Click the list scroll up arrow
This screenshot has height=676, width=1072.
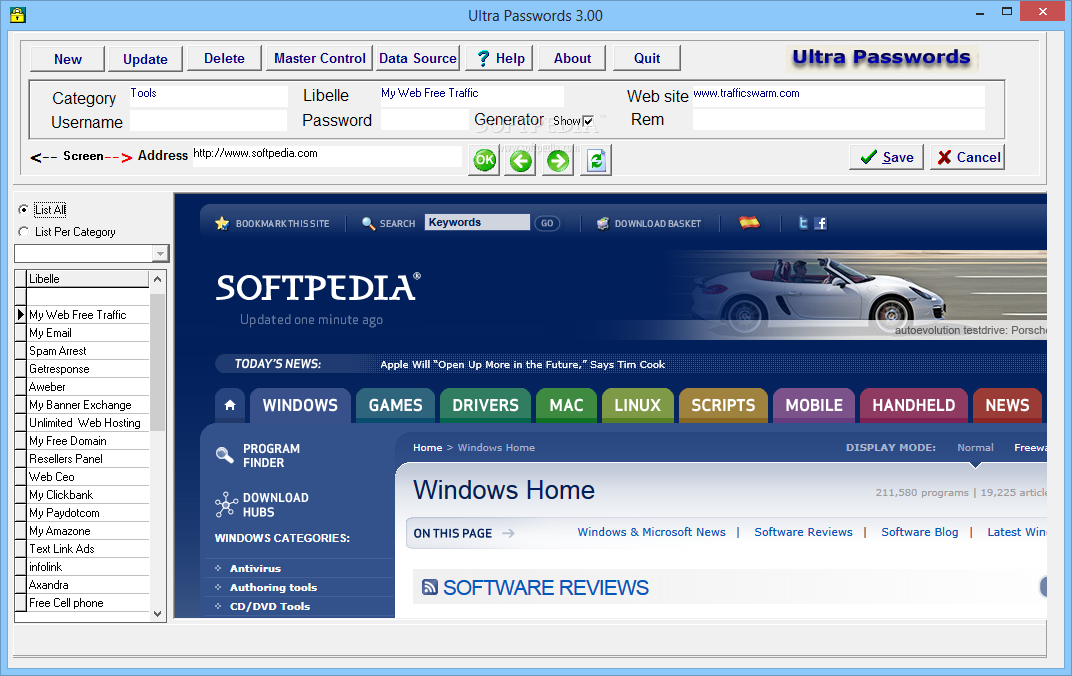click(x=157, y=279)
